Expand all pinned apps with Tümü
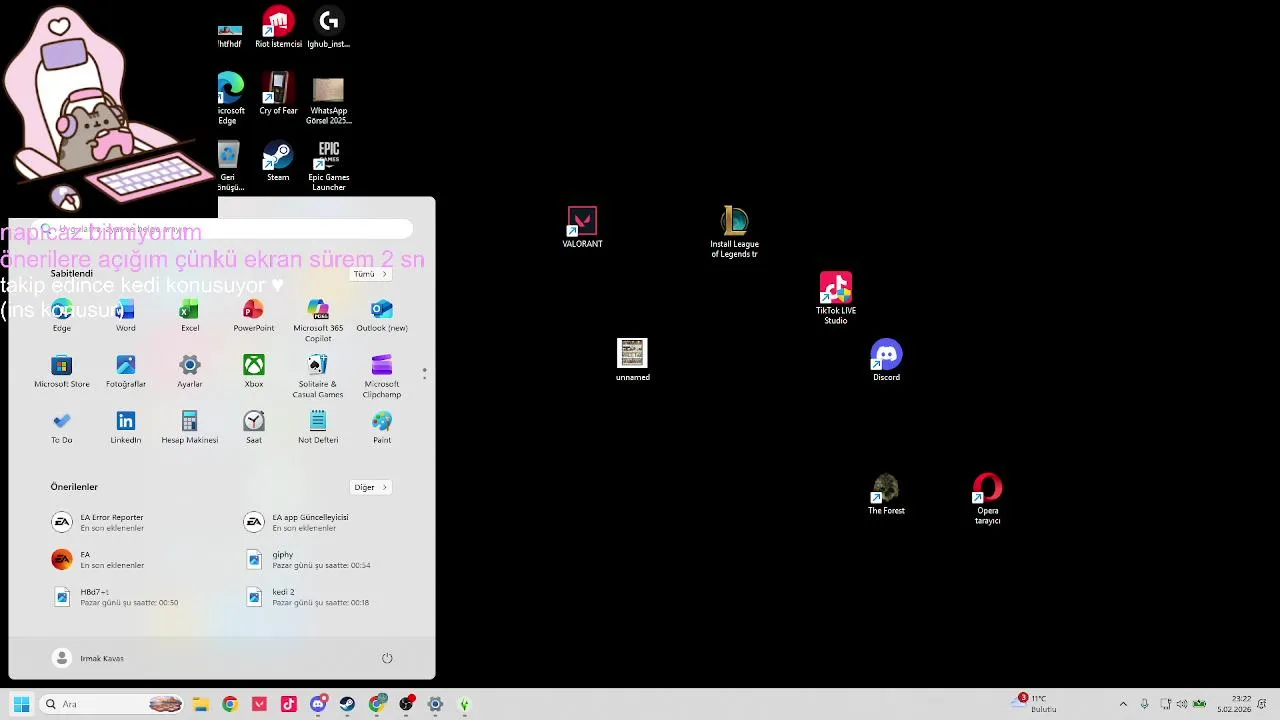This screenshot has width=1280, height=720. pos(370,274)
